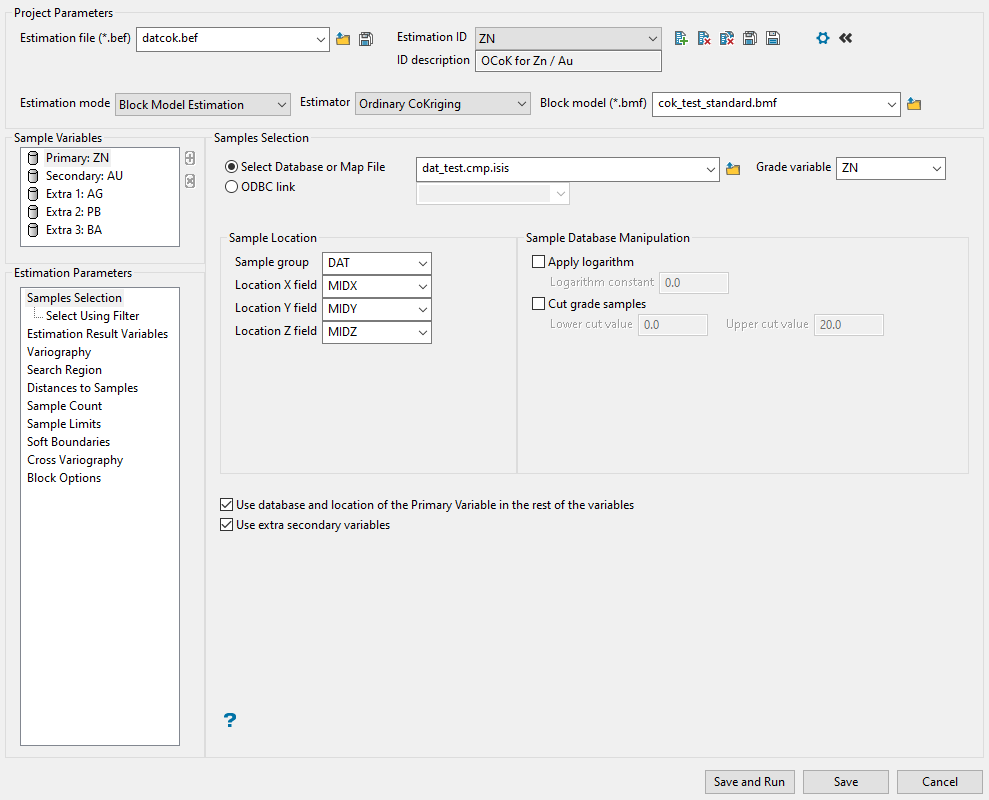
Task: Browse for an estimation .bef file
Action: pos(343,39)
